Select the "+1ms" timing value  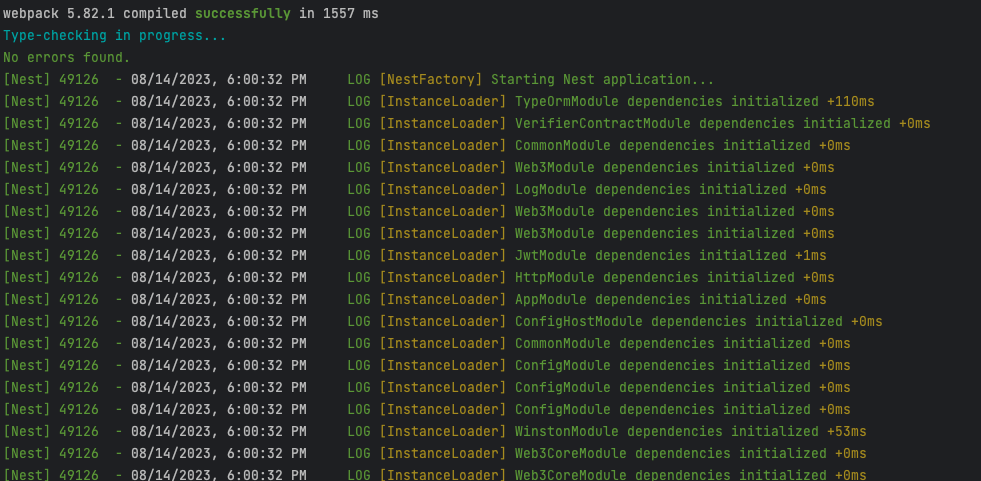811,255
